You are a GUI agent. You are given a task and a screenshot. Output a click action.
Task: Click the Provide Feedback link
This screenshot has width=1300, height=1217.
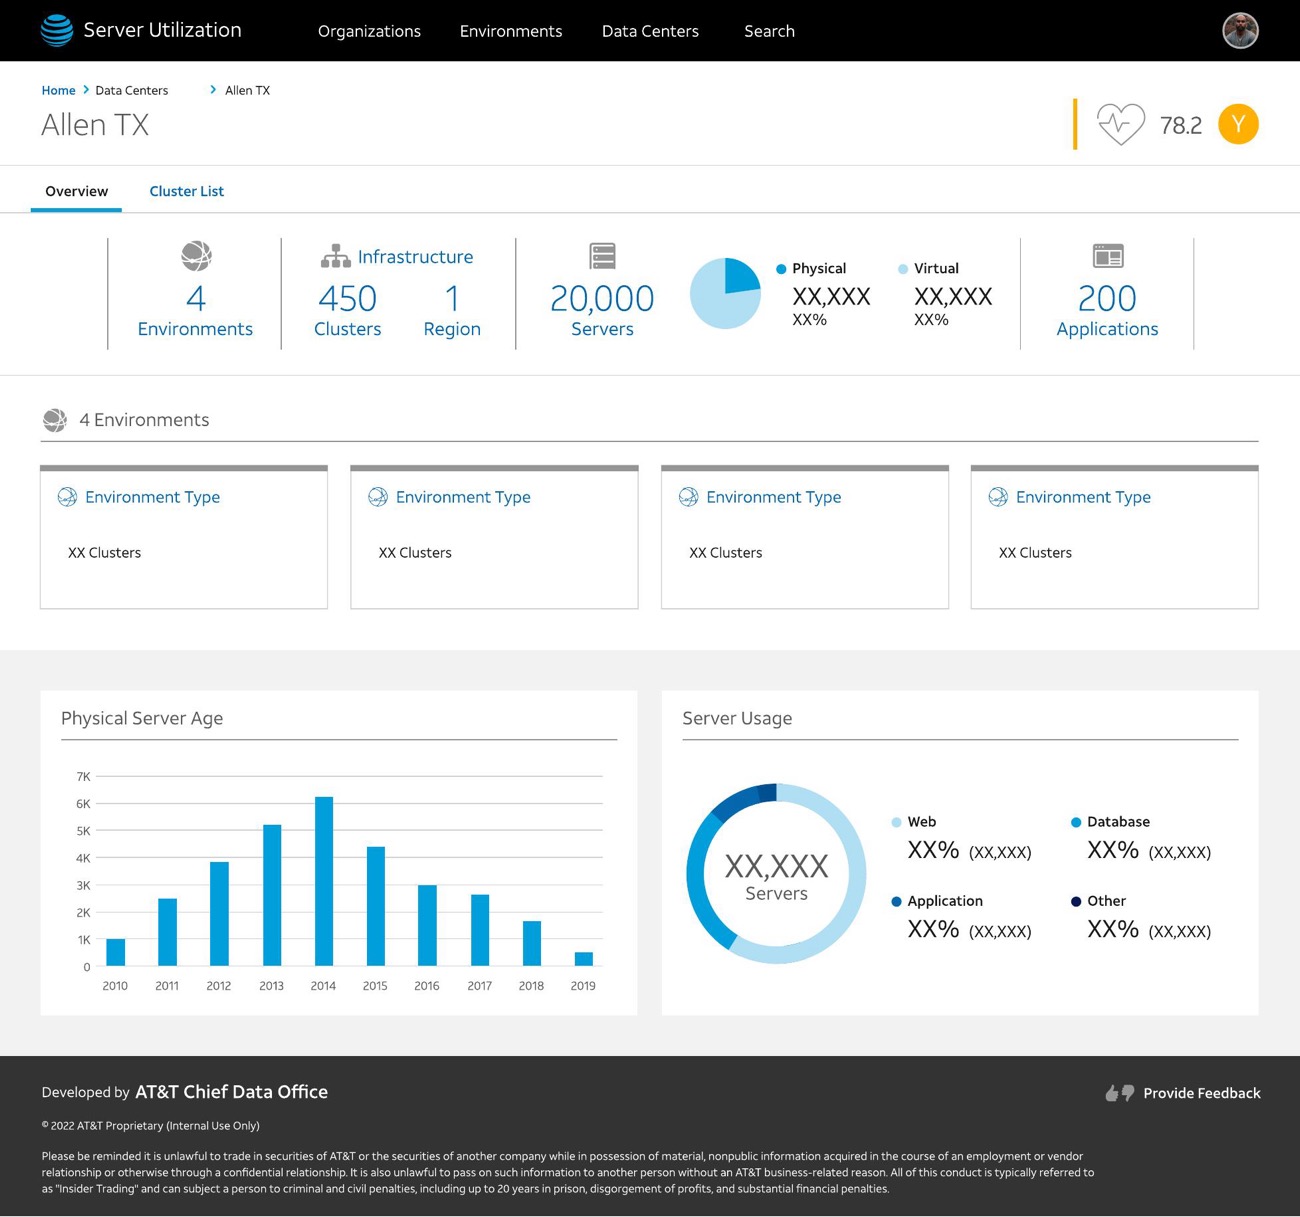(1201, 1093)
